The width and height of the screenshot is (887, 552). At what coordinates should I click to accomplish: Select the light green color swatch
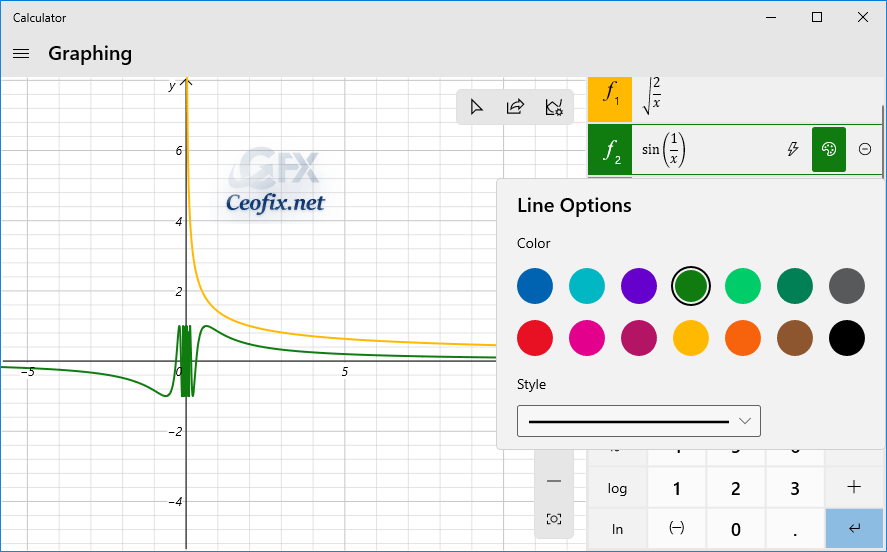click(x=743, y=286)
